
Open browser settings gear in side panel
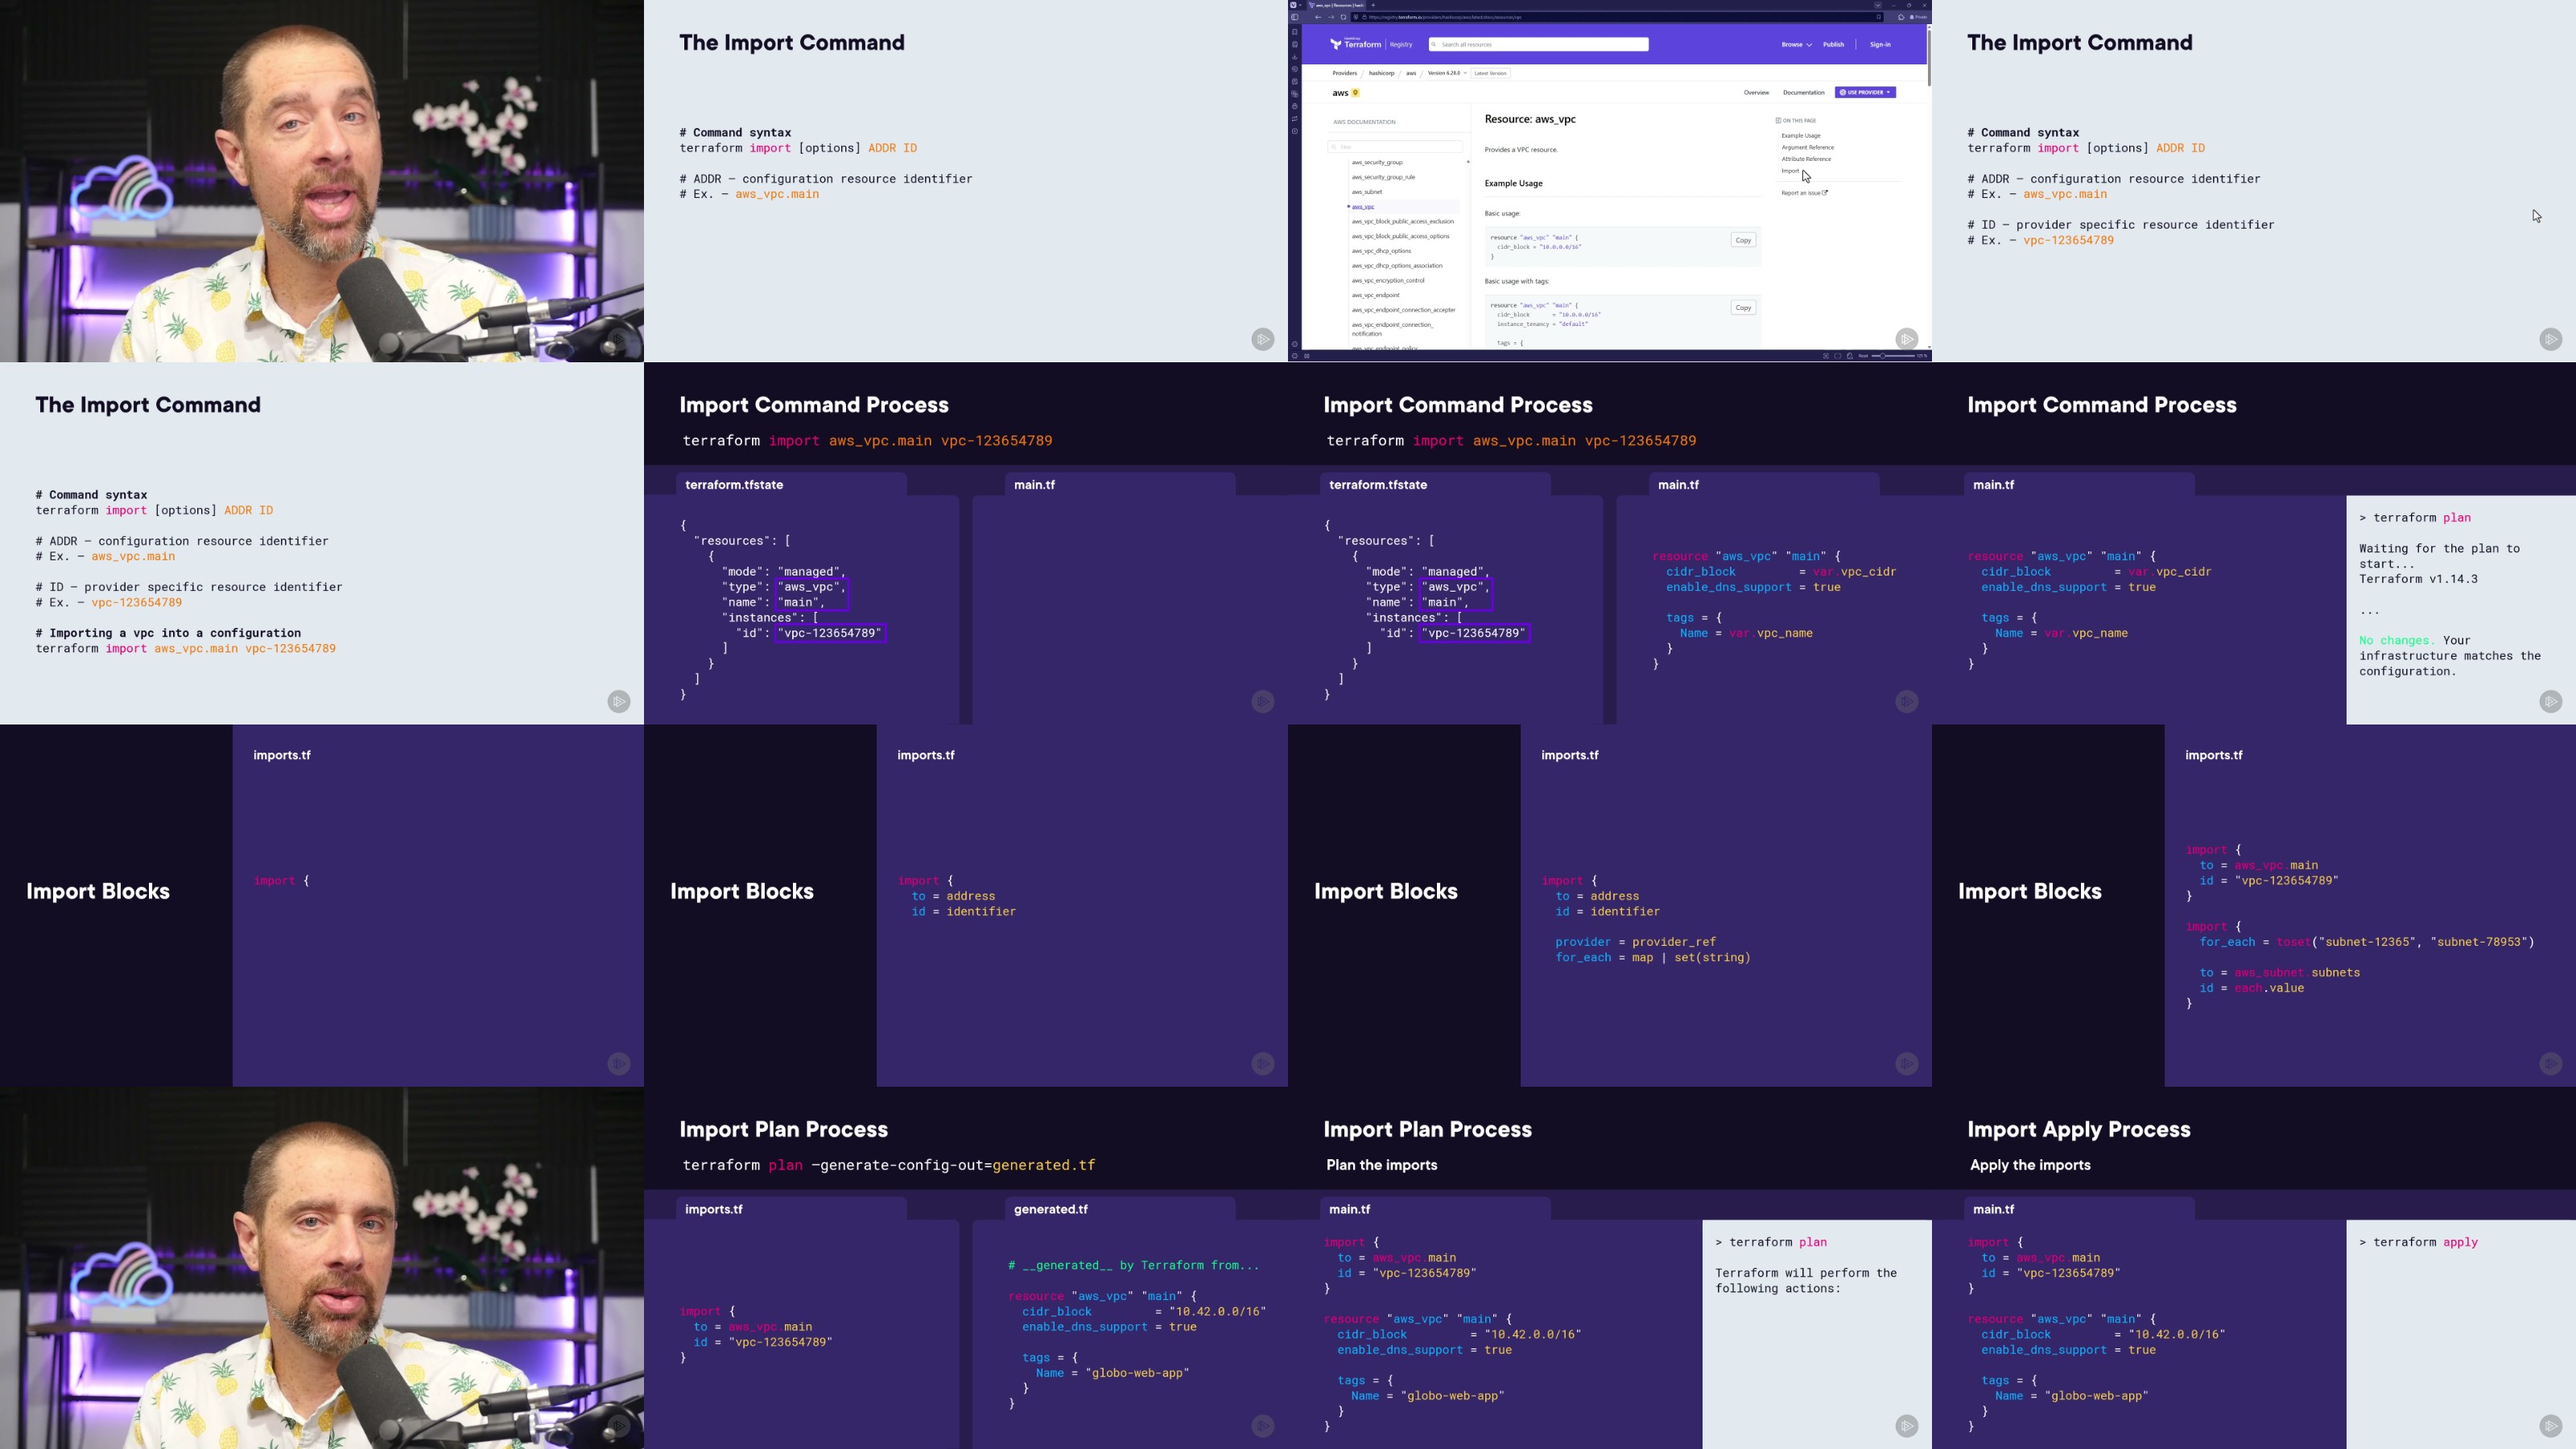click(x=1295, y=344)
